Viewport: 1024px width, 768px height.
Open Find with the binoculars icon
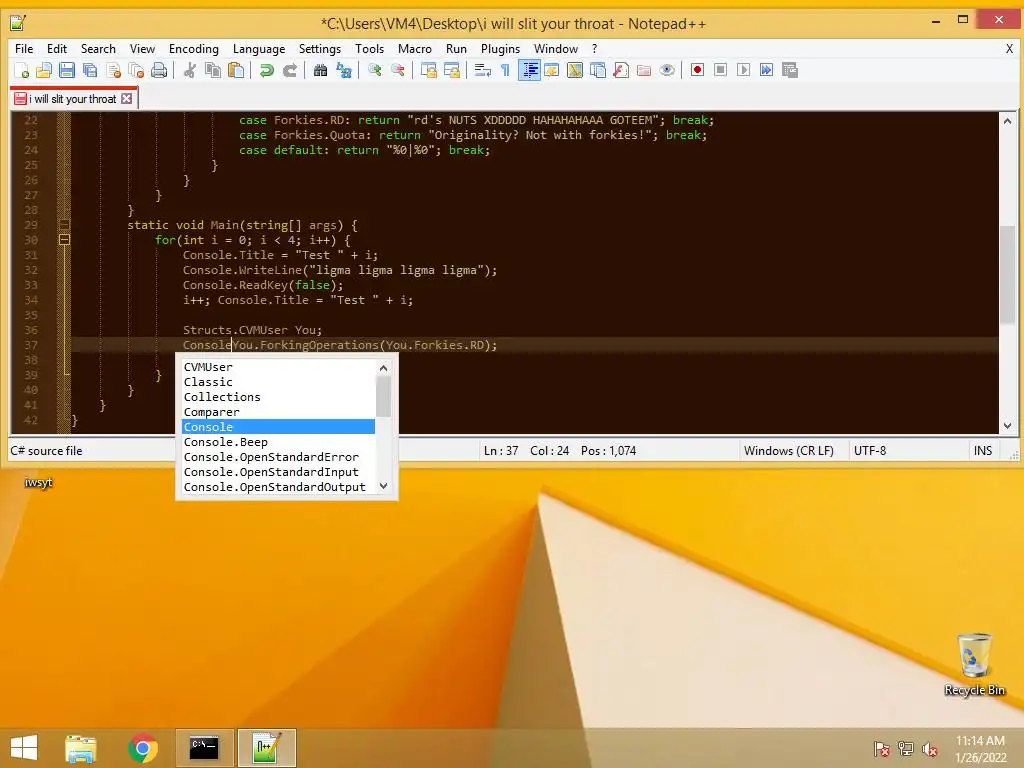320,70
